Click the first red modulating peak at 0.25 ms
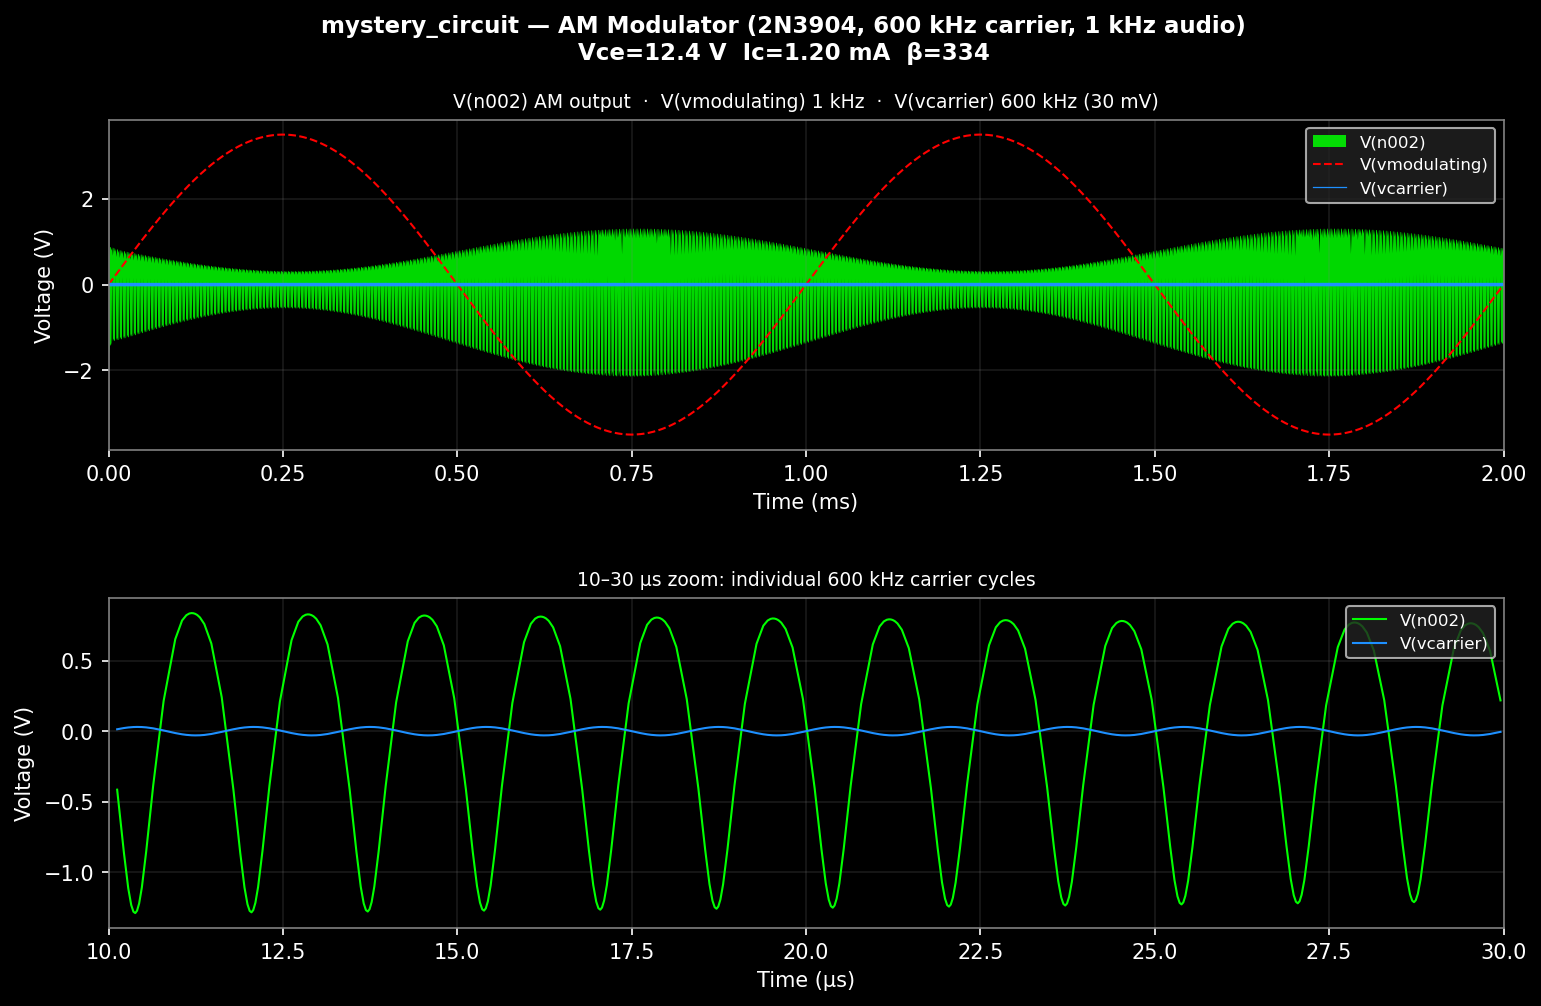 [x=283, y=135]
